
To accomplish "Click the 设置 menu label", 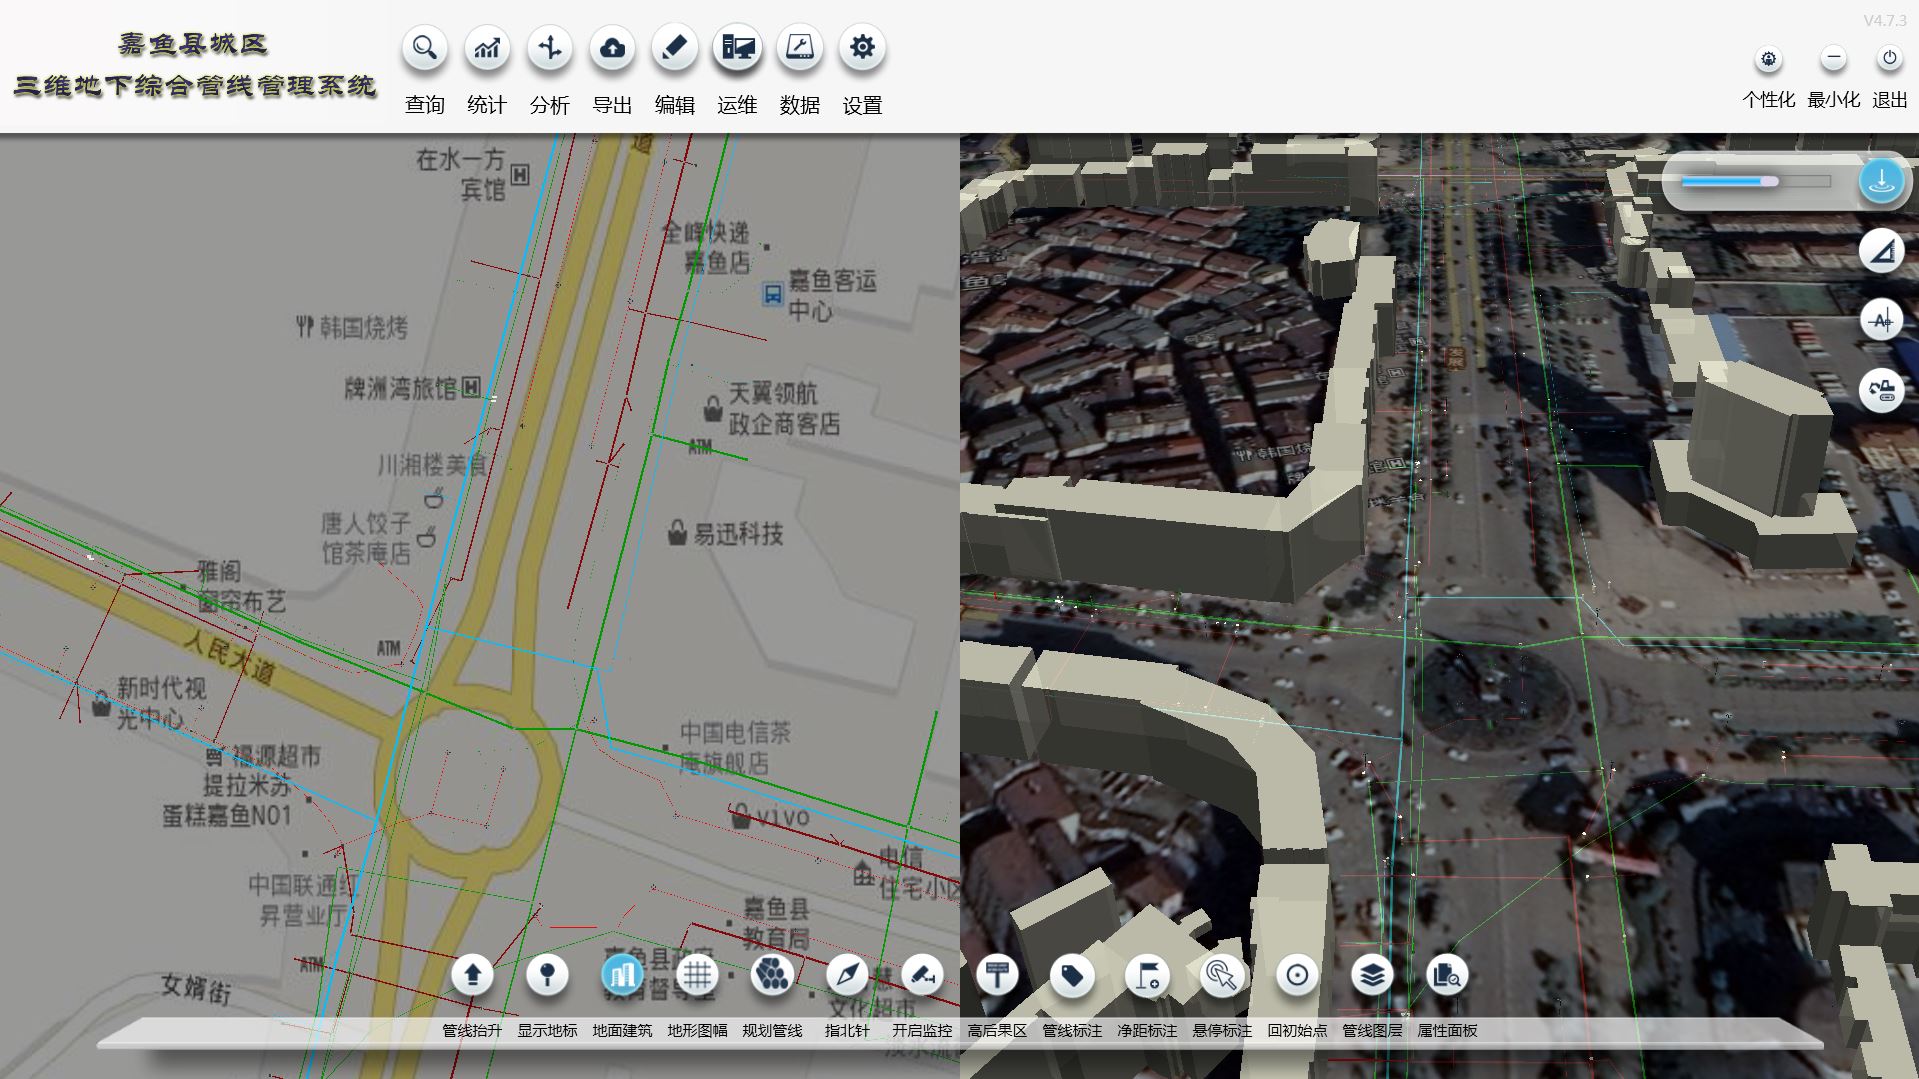I will point(862,105).
